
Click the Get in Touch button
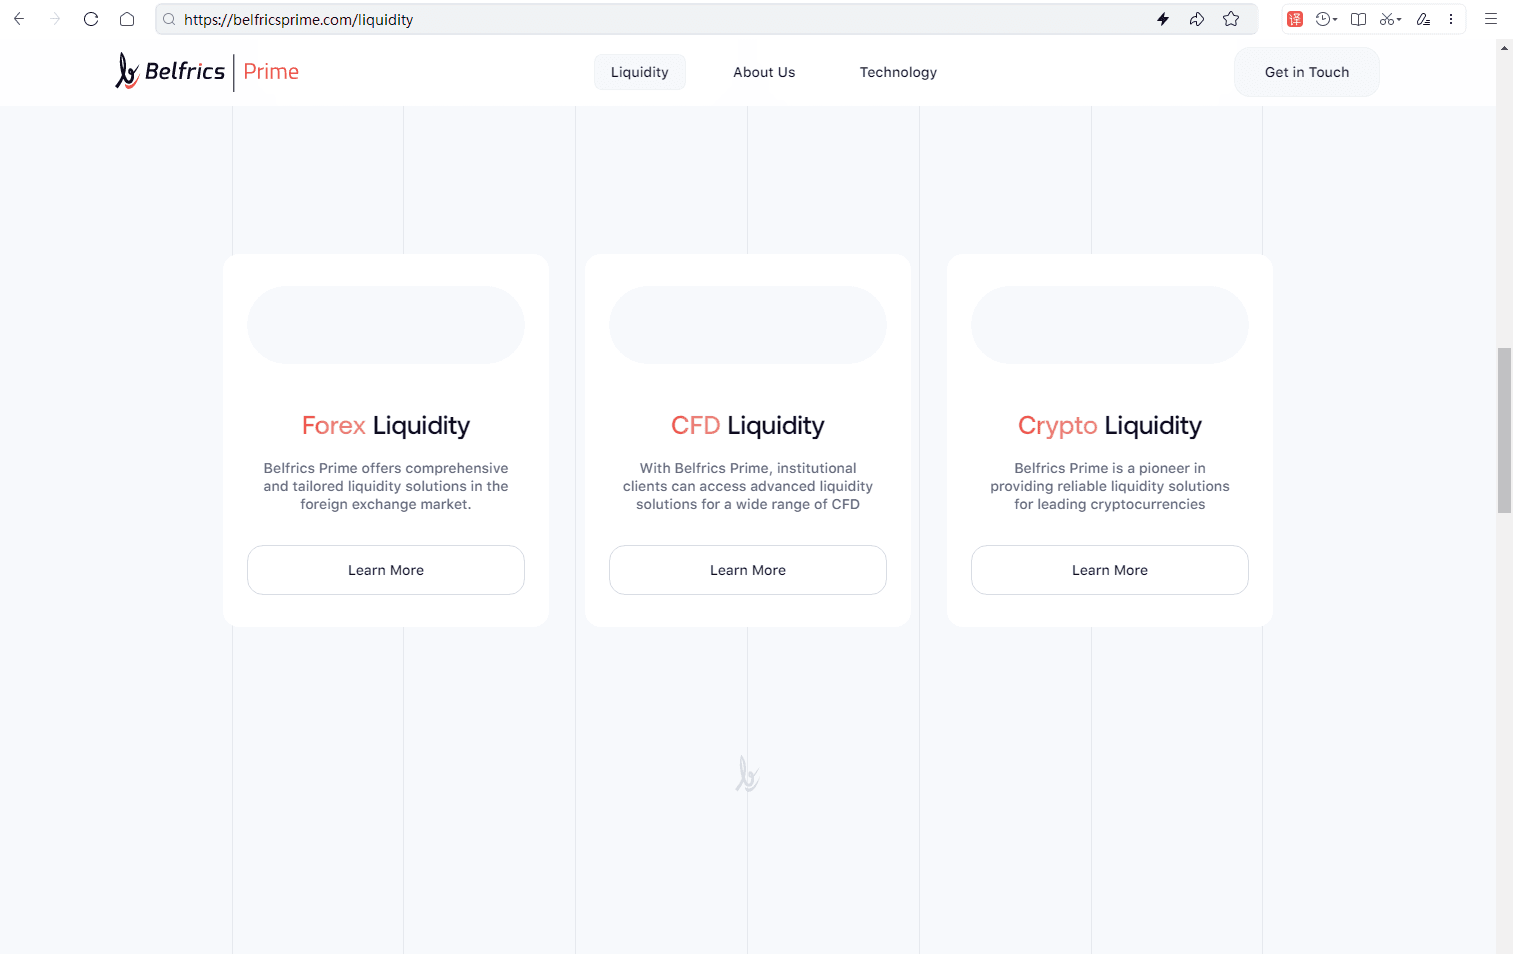click(1307, 72)
